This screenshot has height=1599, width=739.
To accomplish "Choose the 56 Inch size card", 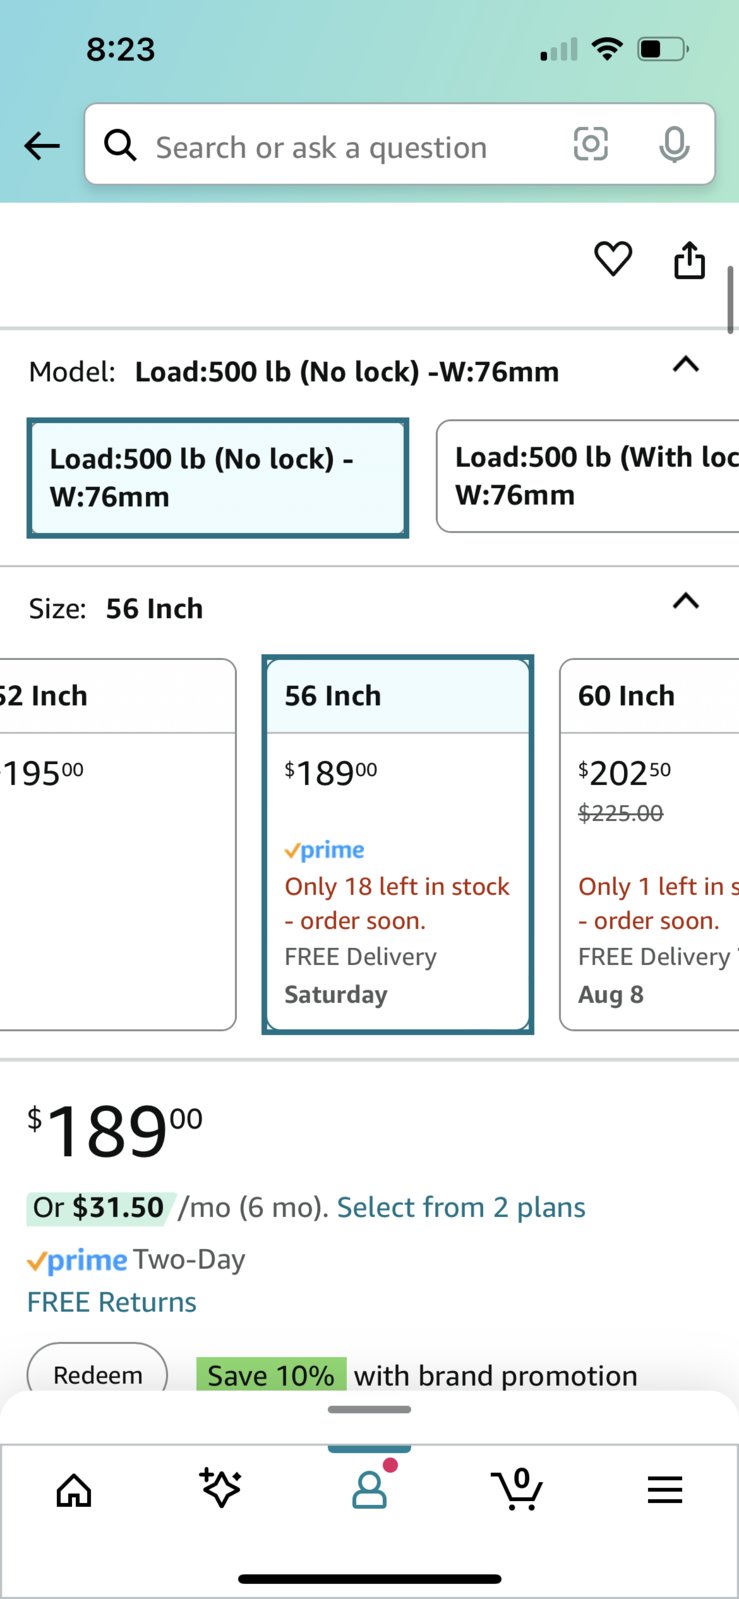I will pyautogui.click(x=398, y=844).
